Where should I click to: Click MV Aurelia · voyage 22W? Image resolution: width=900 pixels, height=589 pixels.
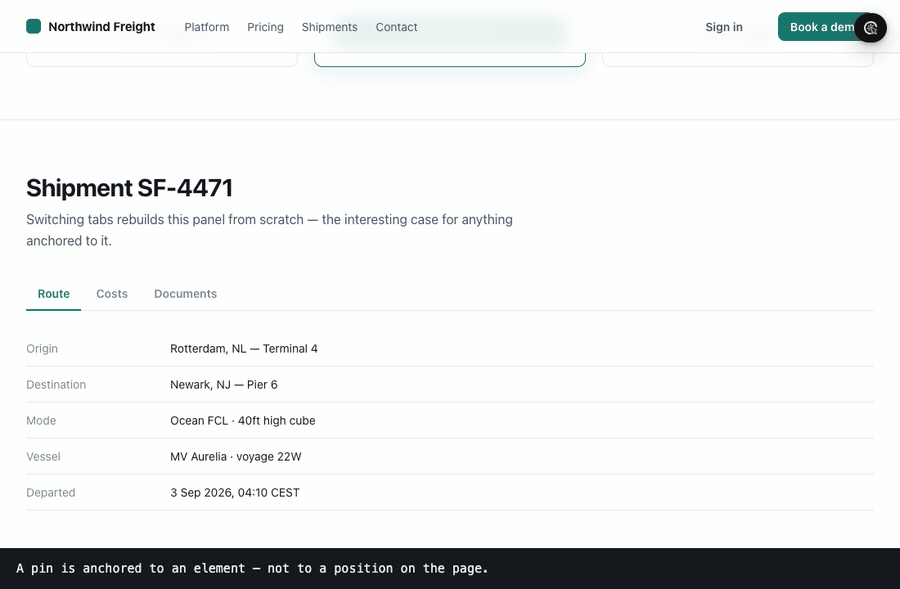[235, 457]
